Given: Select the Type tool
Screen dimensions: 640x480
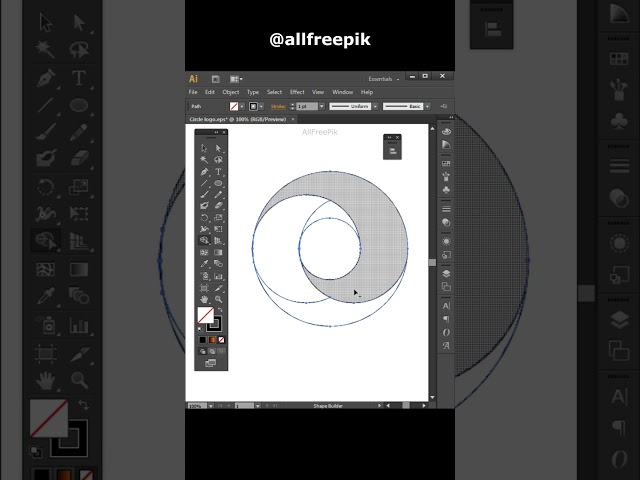Looking at the screenshot, I should (x=218, y=171).
